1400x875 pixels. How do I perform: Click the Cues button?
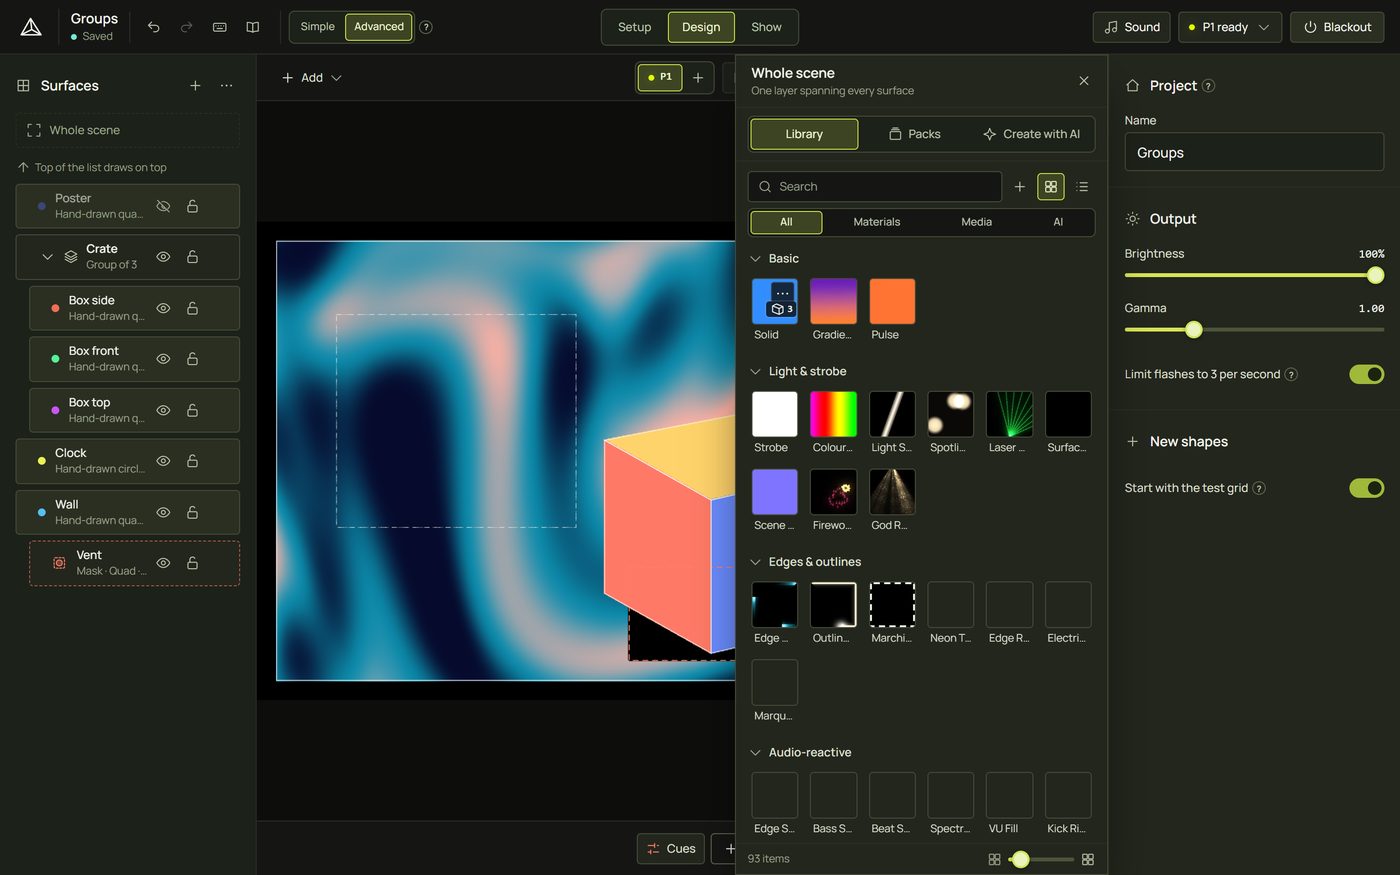(x=671, y=849)
